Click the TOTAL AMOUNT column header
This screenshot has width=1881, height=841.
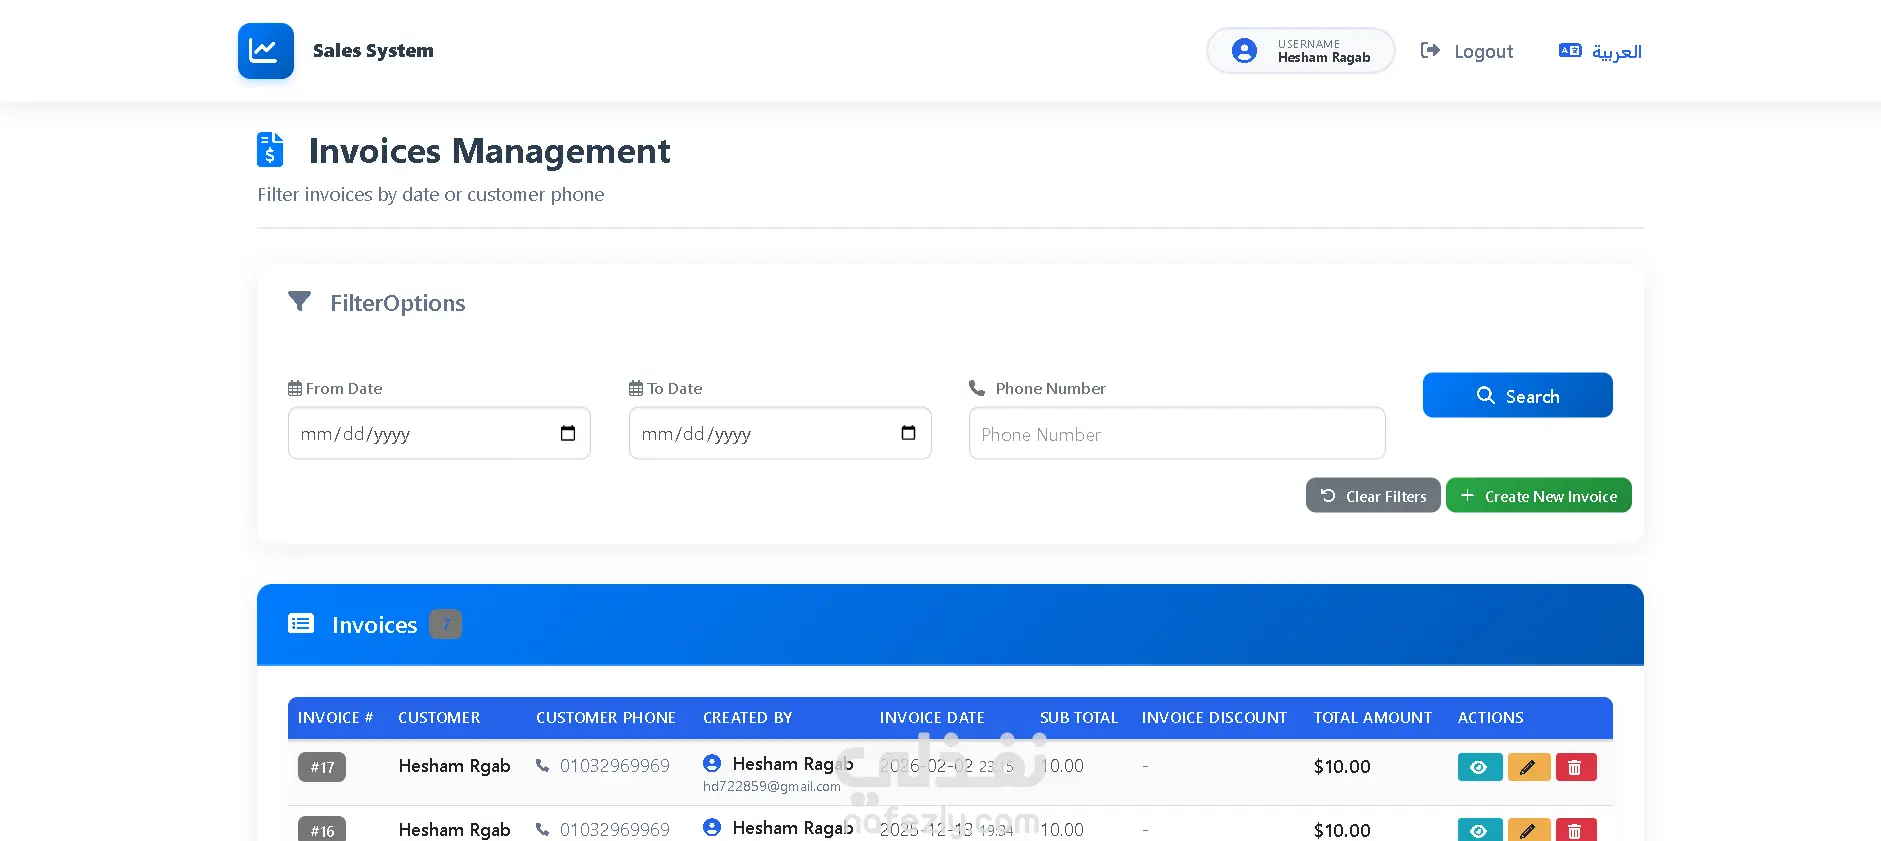click(1373, 718)
